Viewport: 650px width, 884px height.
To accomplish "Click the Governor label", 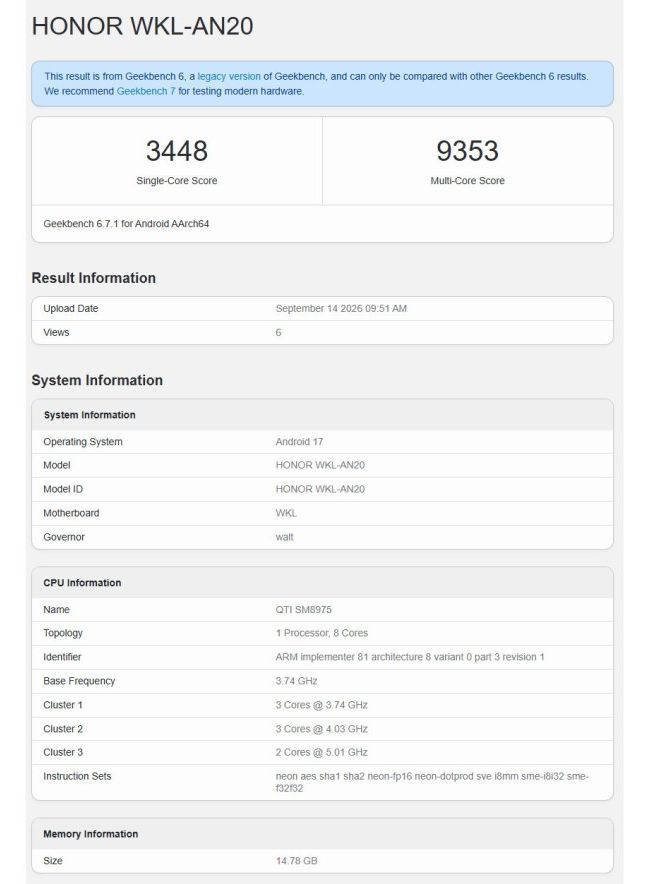I will point(64,537).
